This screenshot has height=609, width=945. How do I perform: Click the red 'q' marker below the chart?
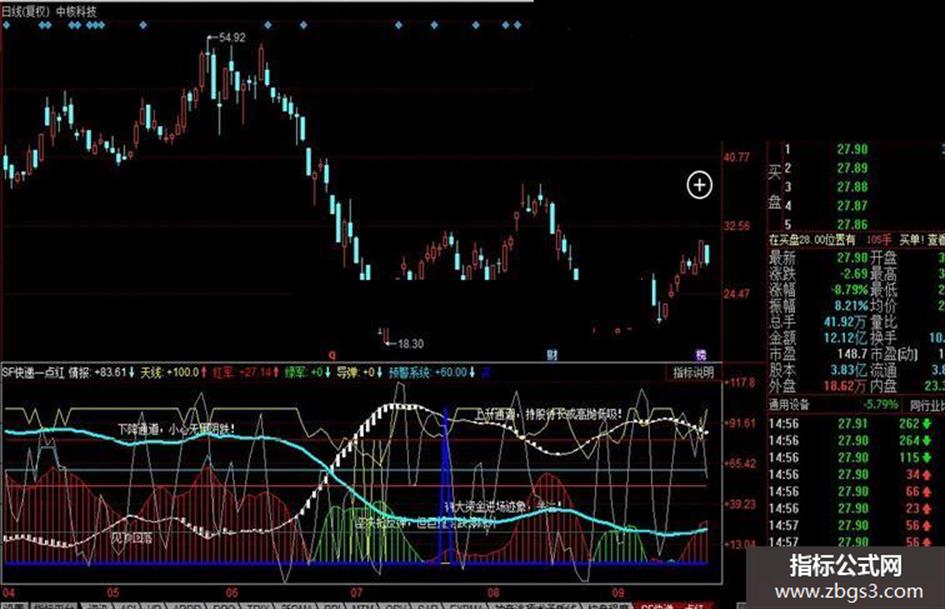[x=331, y=355]
